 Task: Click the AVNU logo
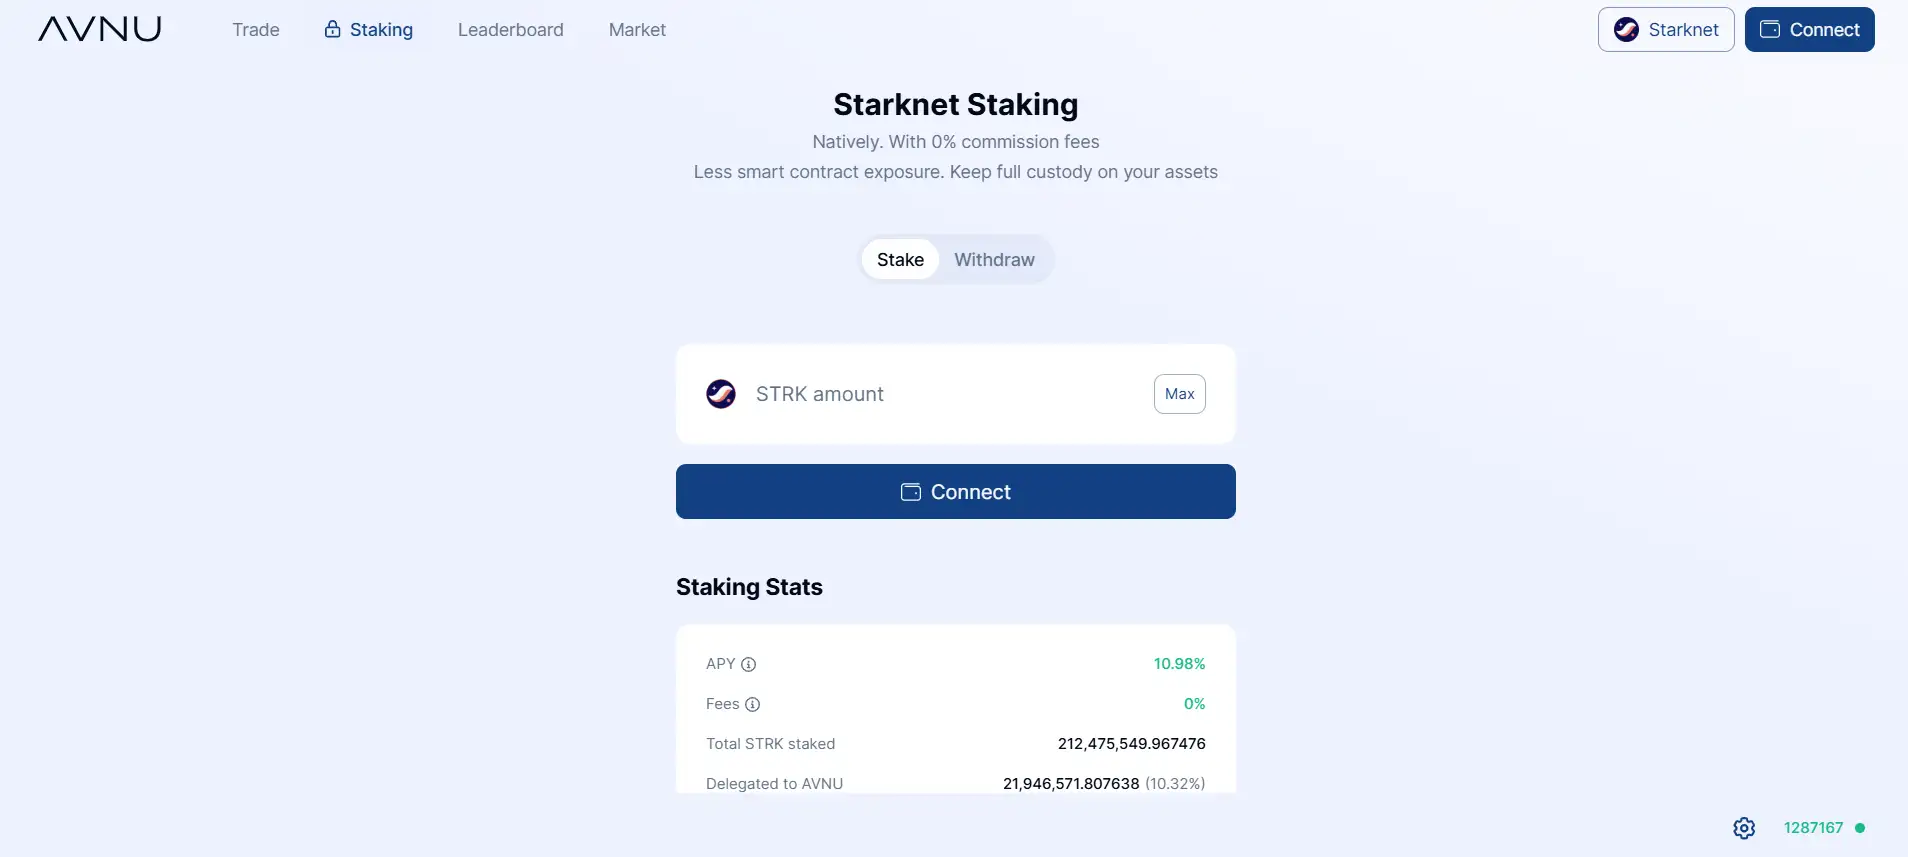point(100,29)
